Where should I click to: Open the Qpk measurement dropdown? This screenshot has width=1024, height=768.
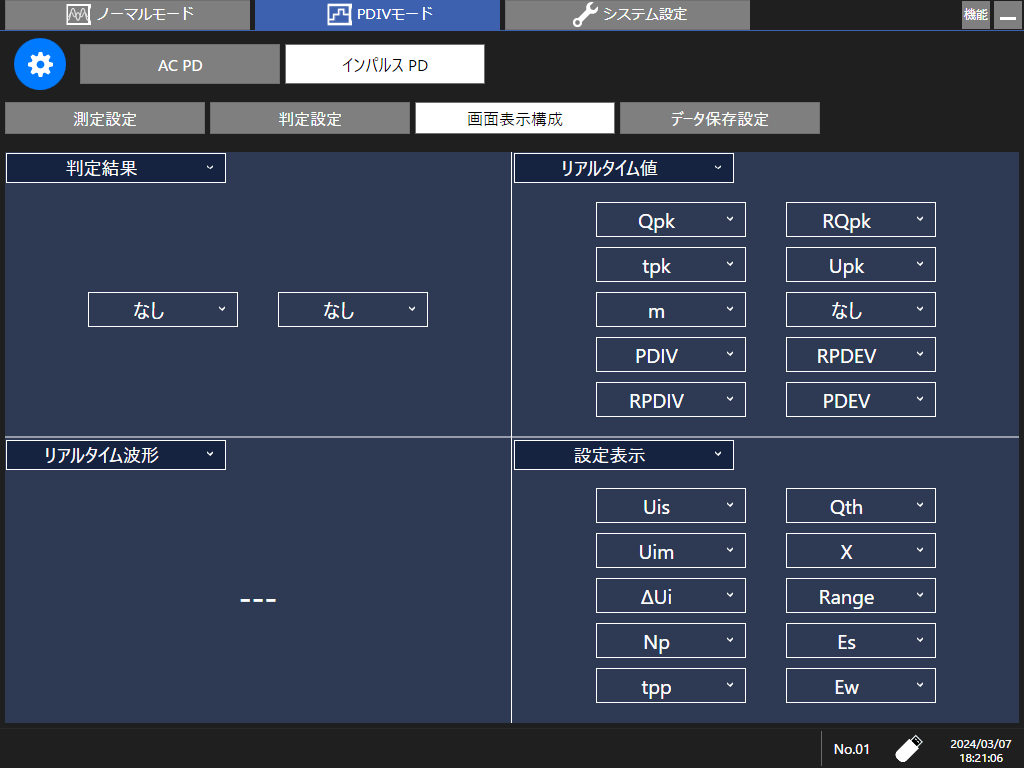point(670,219)
